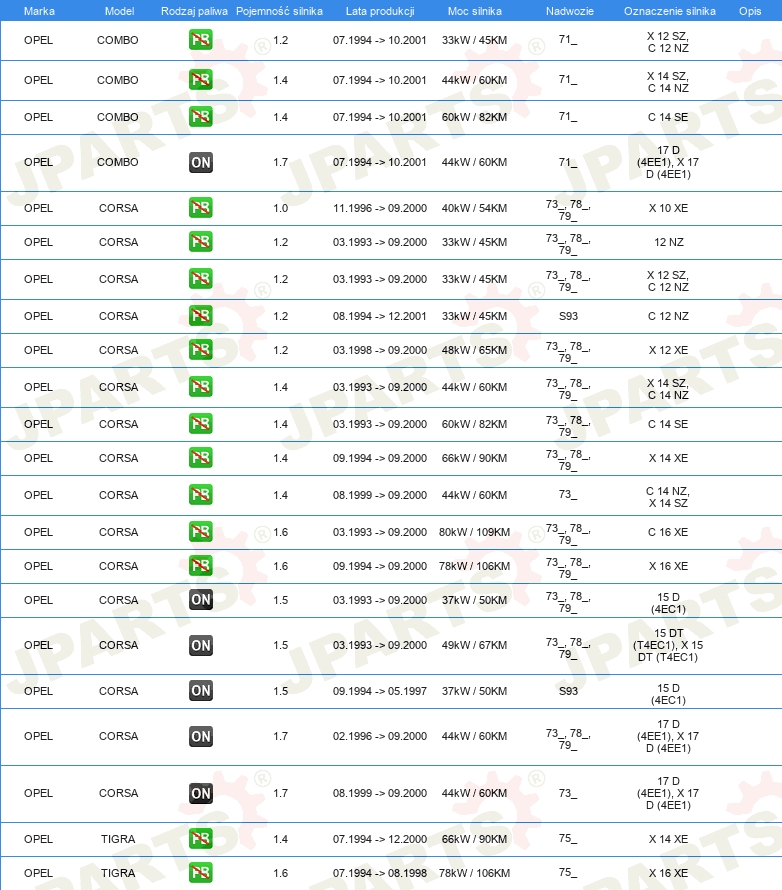Screen dimensions: 782x890
Task: Click the 75_ body code in TIGRA 1.6 row
Action: pyautogui.click(x=567, y=872)
